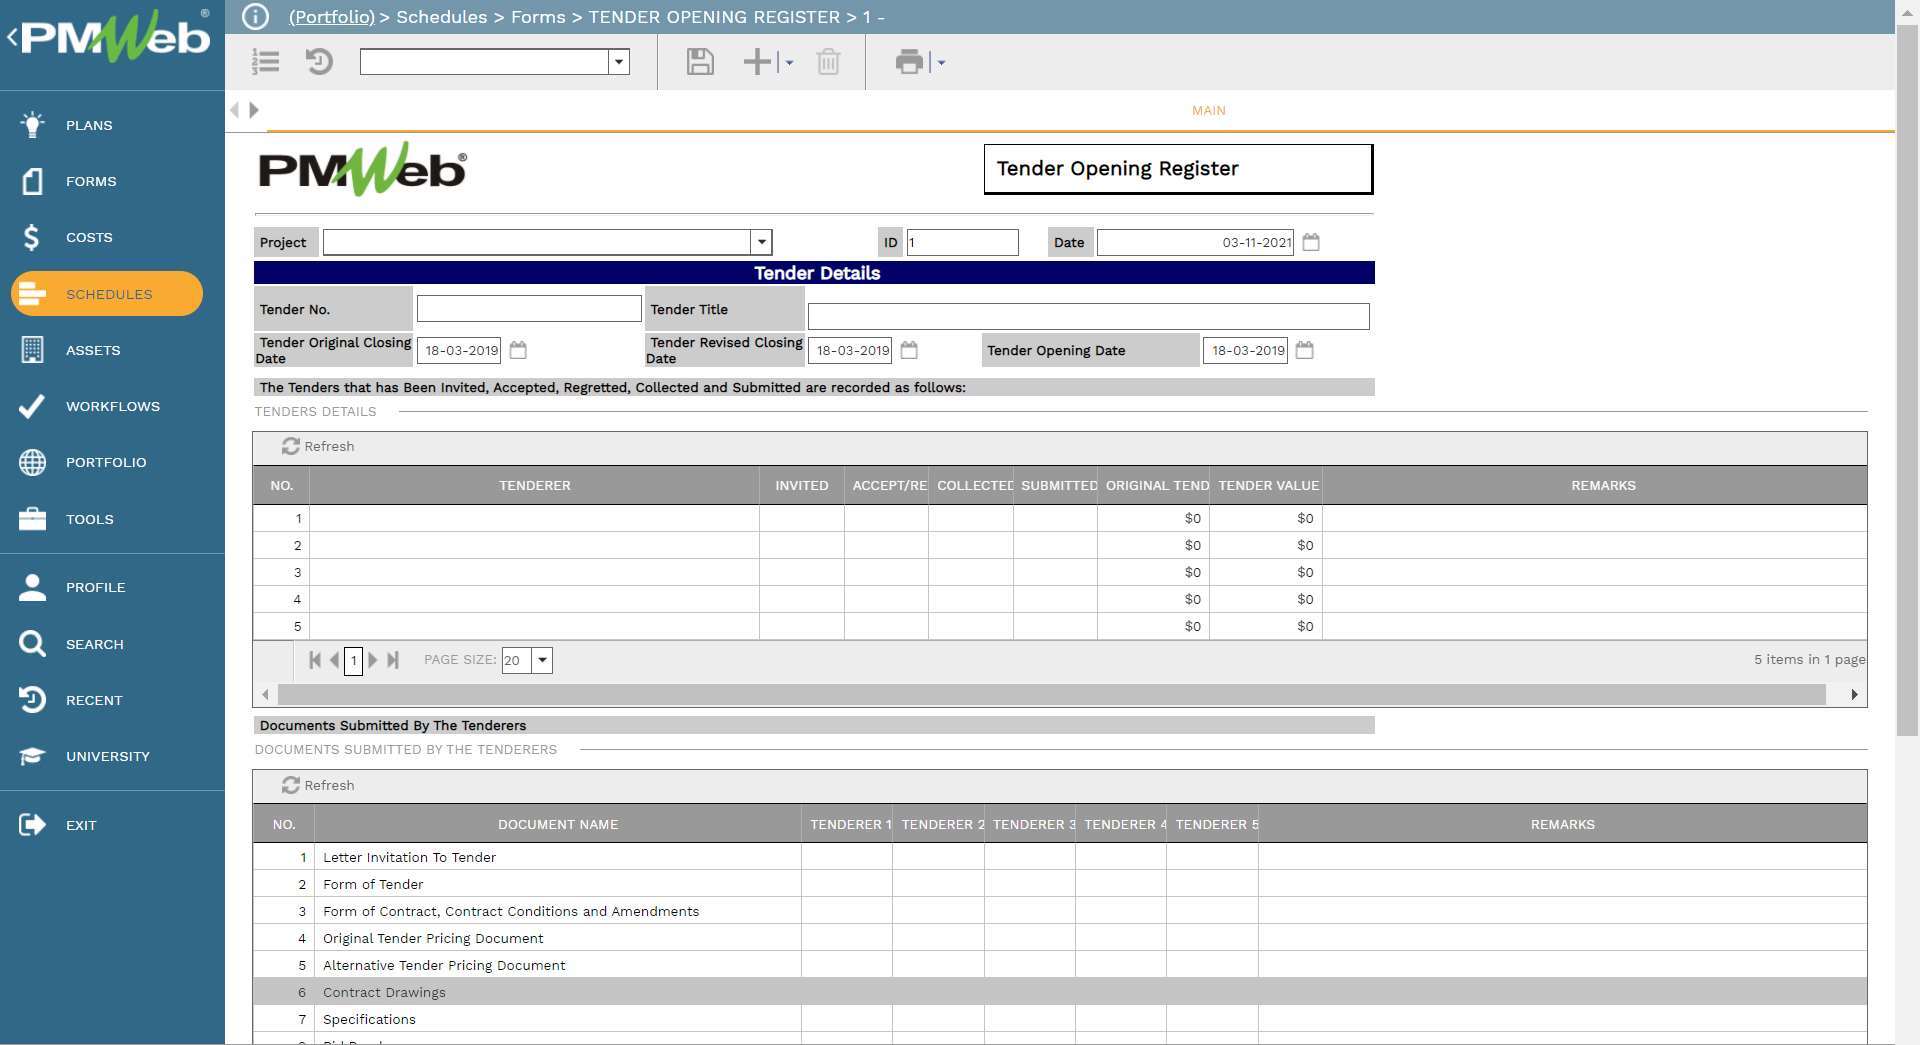Save the record with floppy icon
This screenshot has height=1045, width=1920.
tap(700, 62)
